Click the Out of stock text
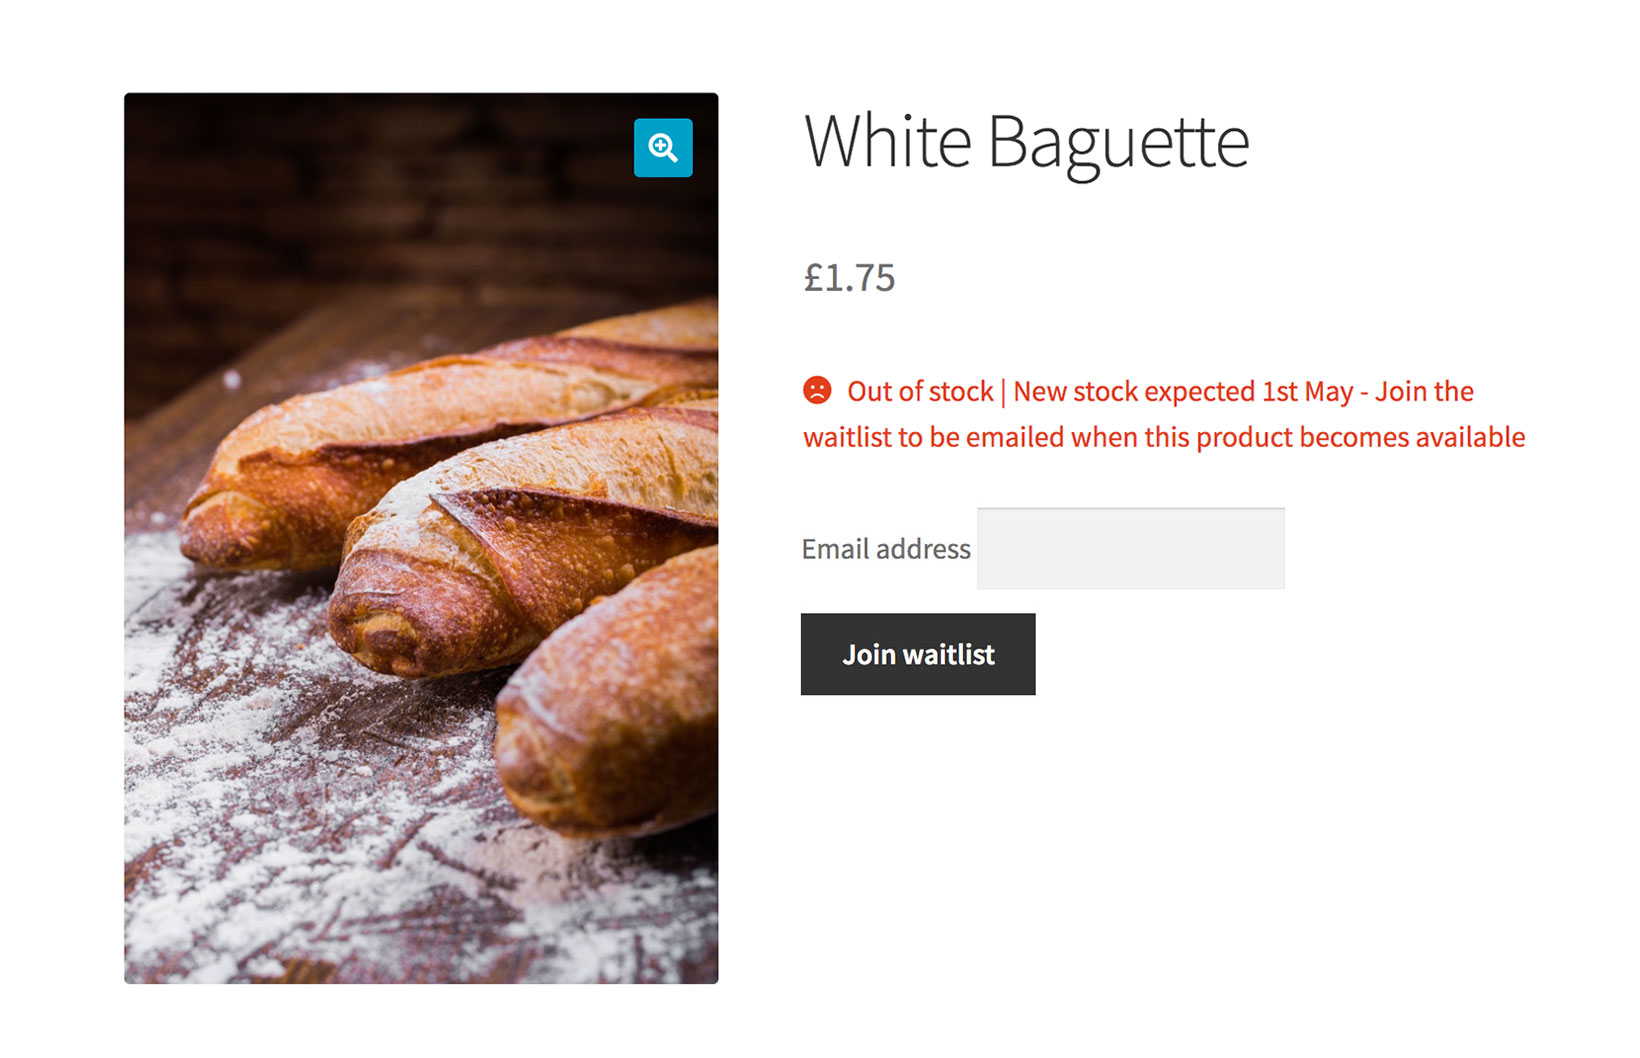This screenshot has height=1058, width=1640. pyautogui.click(x=920, y=391)
